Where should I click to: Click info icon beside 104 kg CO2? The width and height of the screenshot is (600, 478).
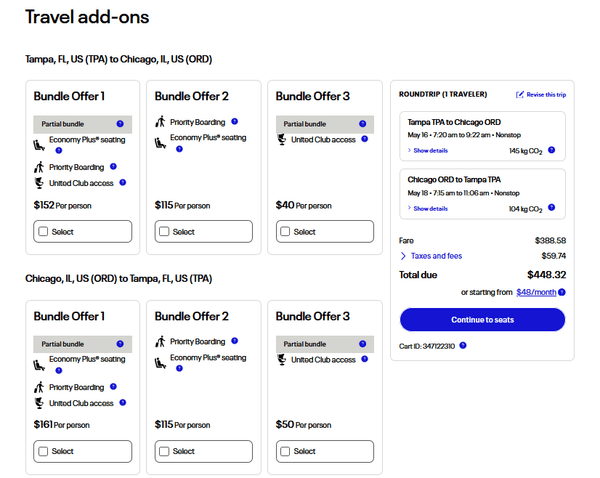(x=551, y=208)
